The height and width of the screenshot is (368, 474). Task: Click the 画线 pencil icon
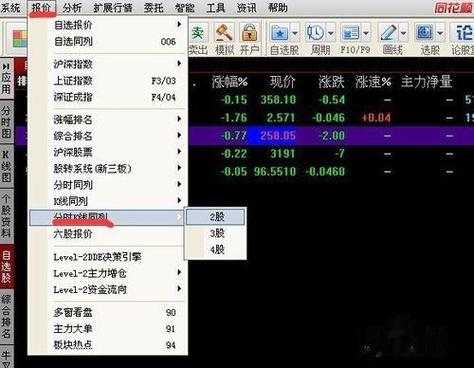[389, 33]
